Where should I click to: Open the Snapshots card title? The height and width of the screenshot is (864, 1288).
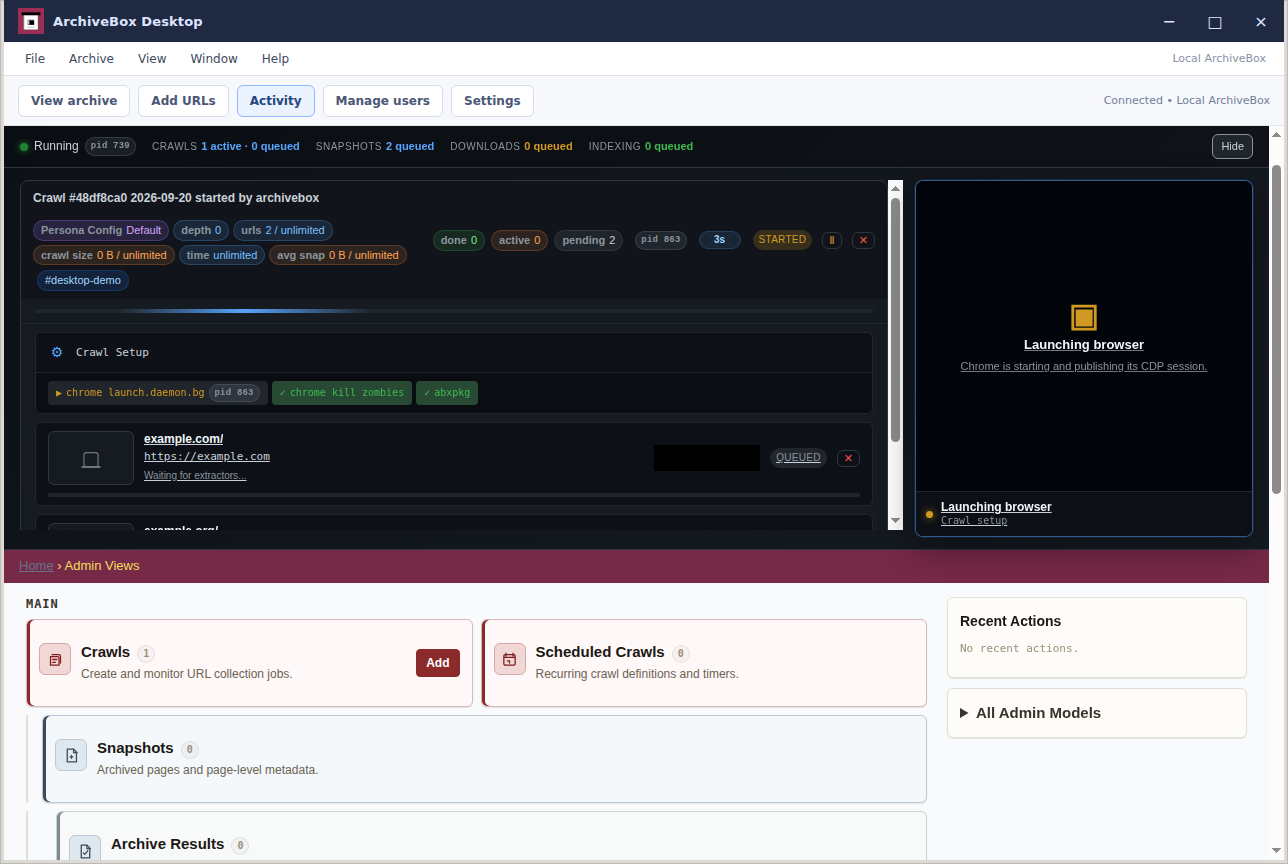coord(135,748)
